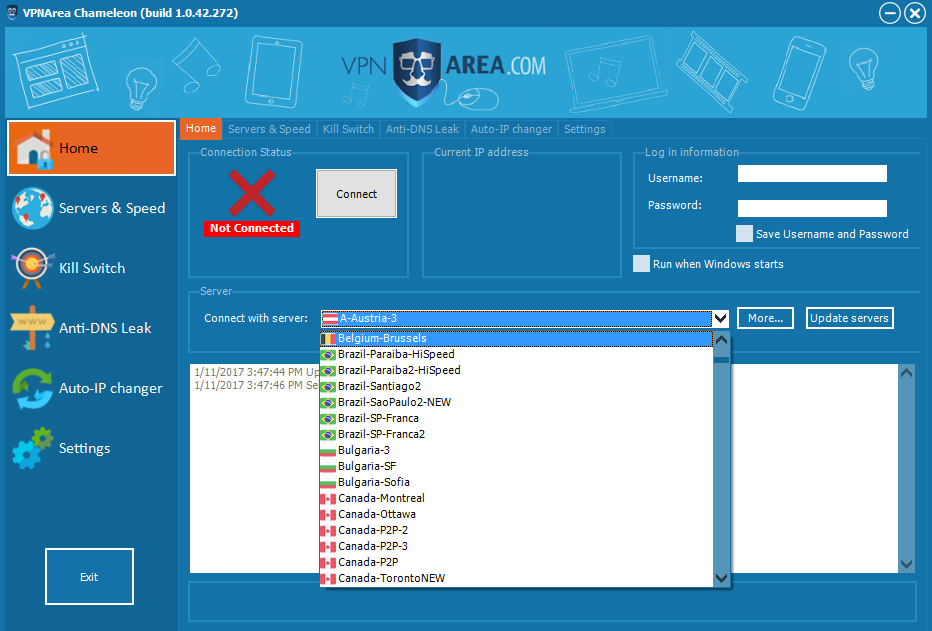Choose Brazil-Santiago2 server
Screen dimensions: 932x631
[x=516, y=386]
